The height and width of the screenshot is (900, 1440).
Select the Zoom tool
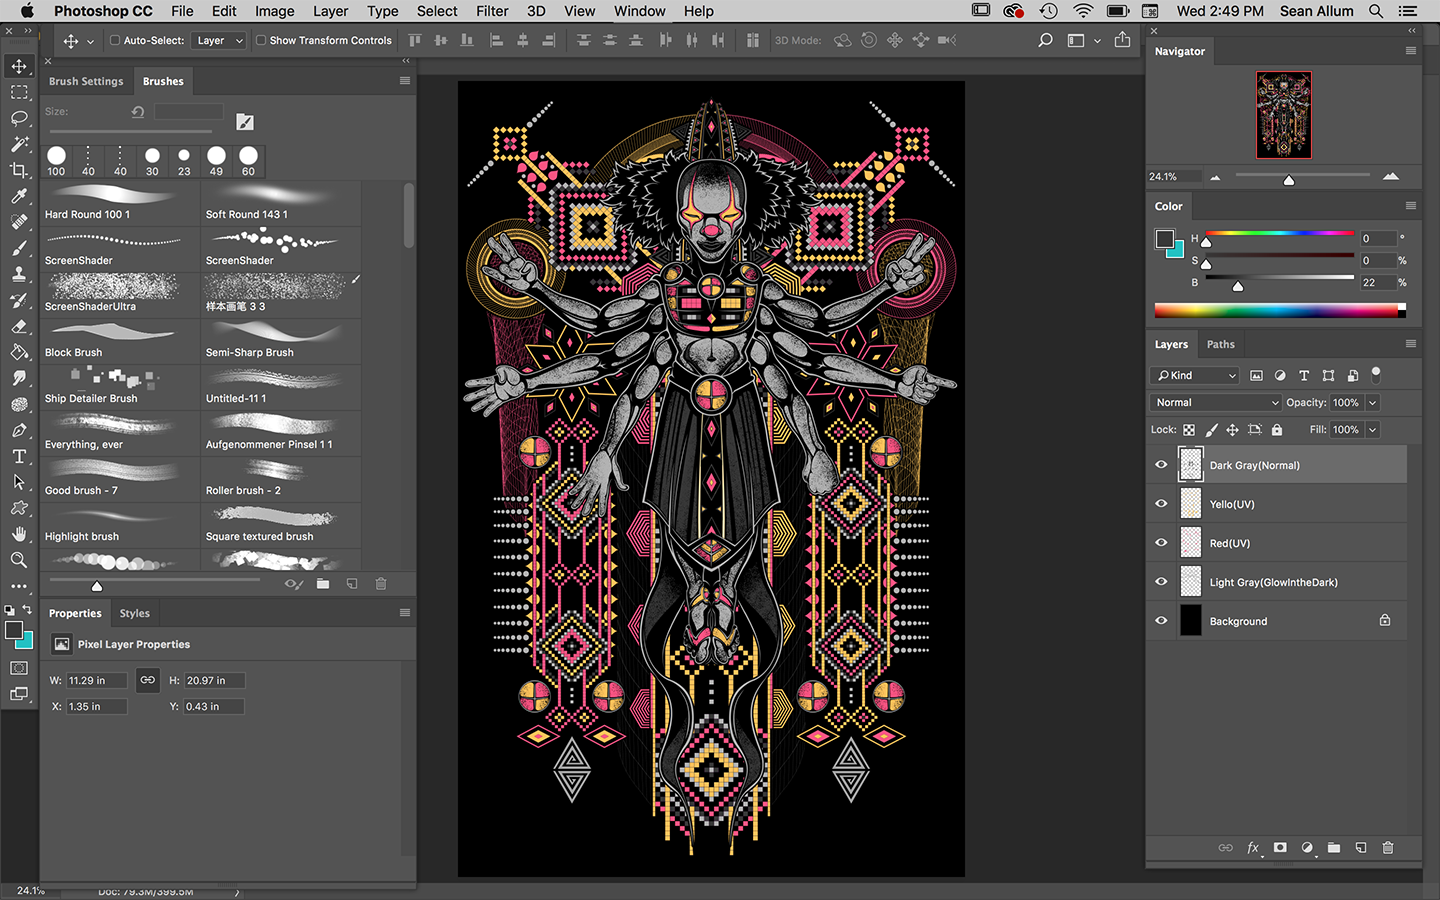(19, 560)
